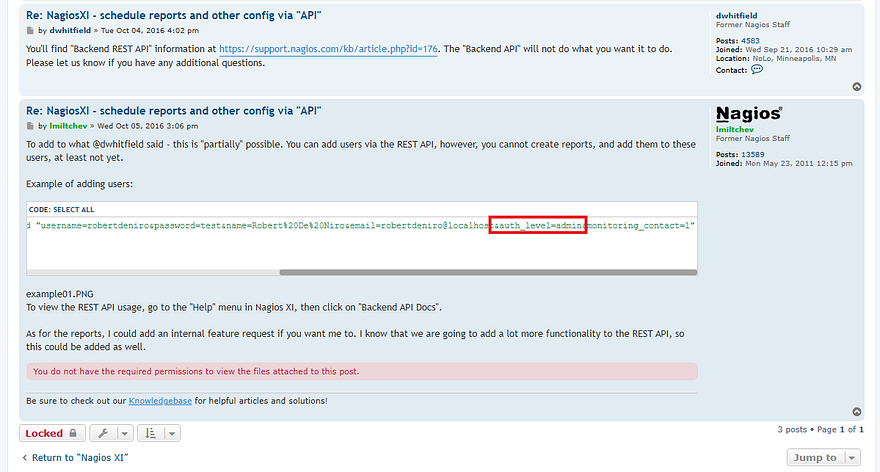Expand the sort options dropdown arrow

[172, 433]
